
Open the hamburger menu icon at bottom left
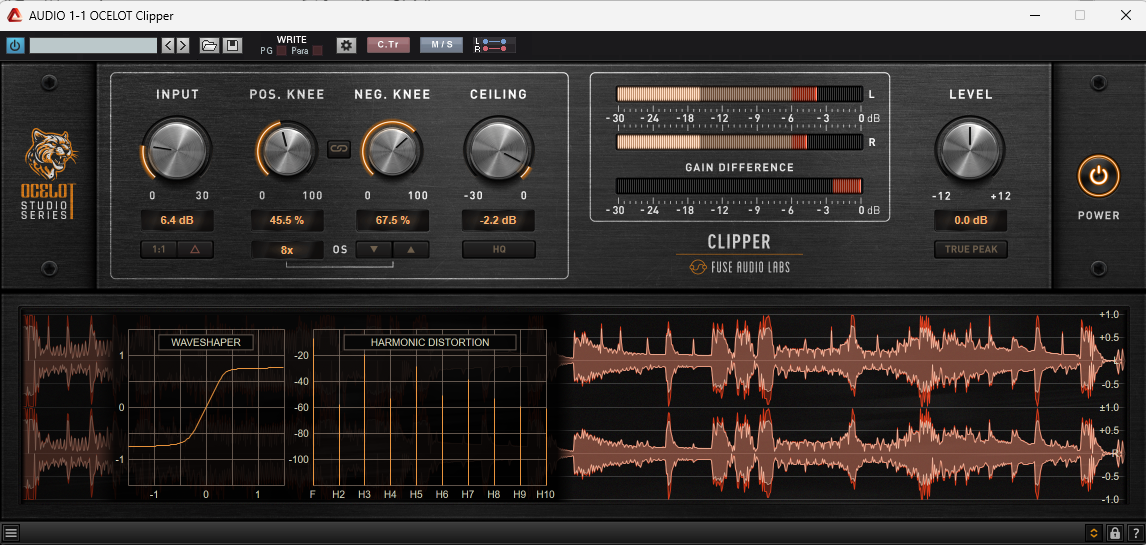[x=10, y=533]
